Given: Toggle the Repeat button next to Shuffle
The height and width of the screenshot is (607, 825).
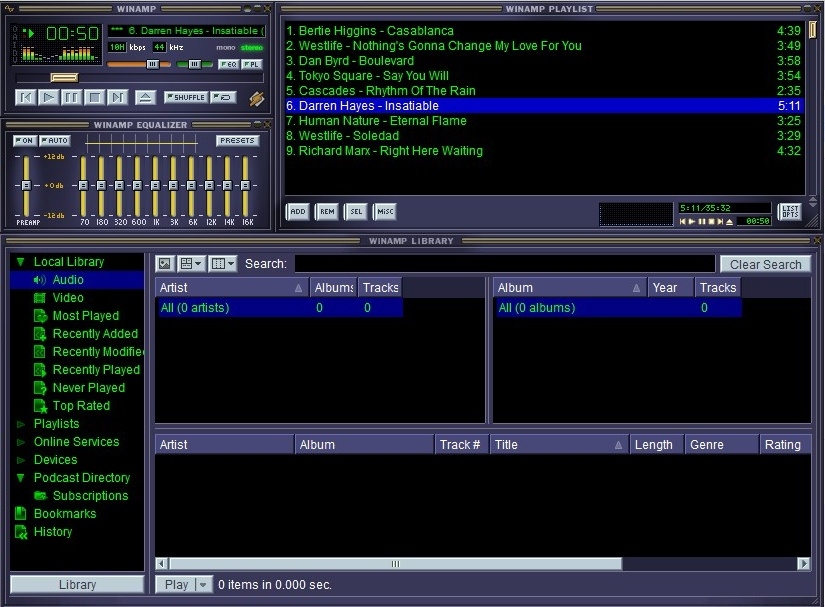Looking at the screenshot, I should [x=224, y=97].
